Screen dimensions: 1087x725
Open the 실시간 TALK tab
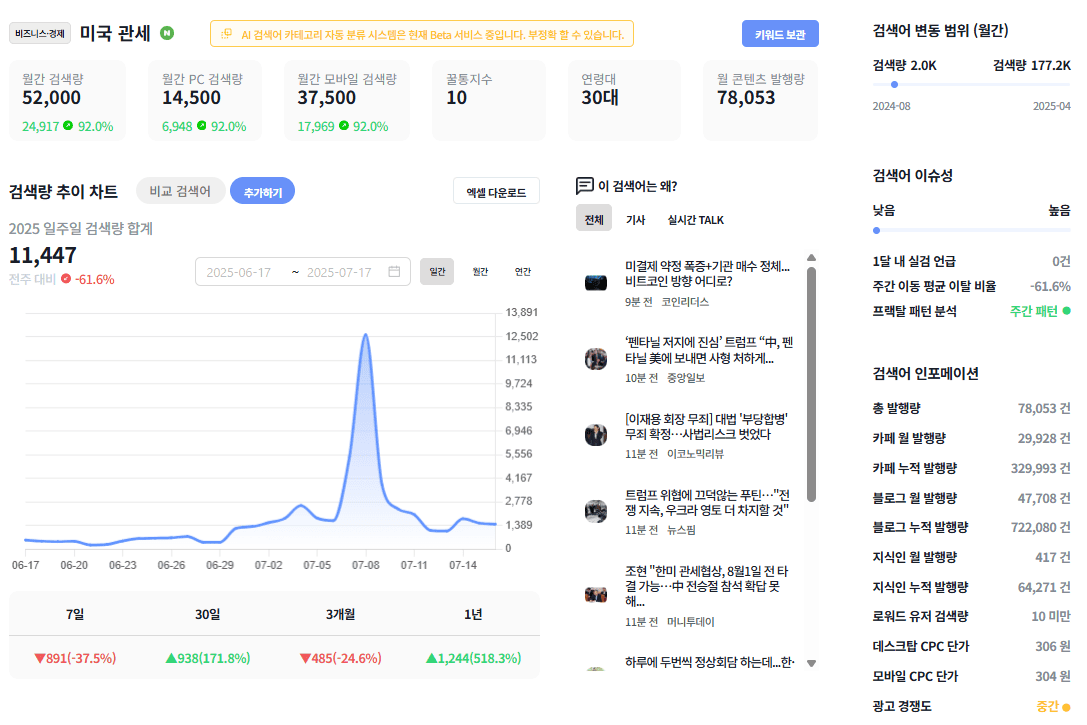pyautogui.click(x=695, y=220)
